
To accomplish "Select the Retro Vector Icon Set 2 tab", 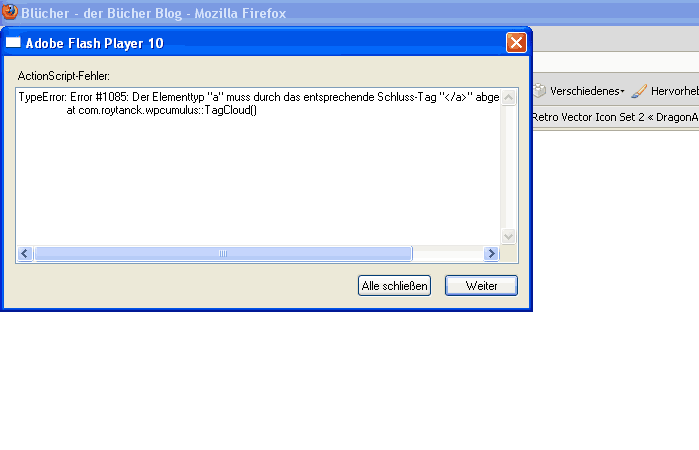I will (x=615, y=117).
